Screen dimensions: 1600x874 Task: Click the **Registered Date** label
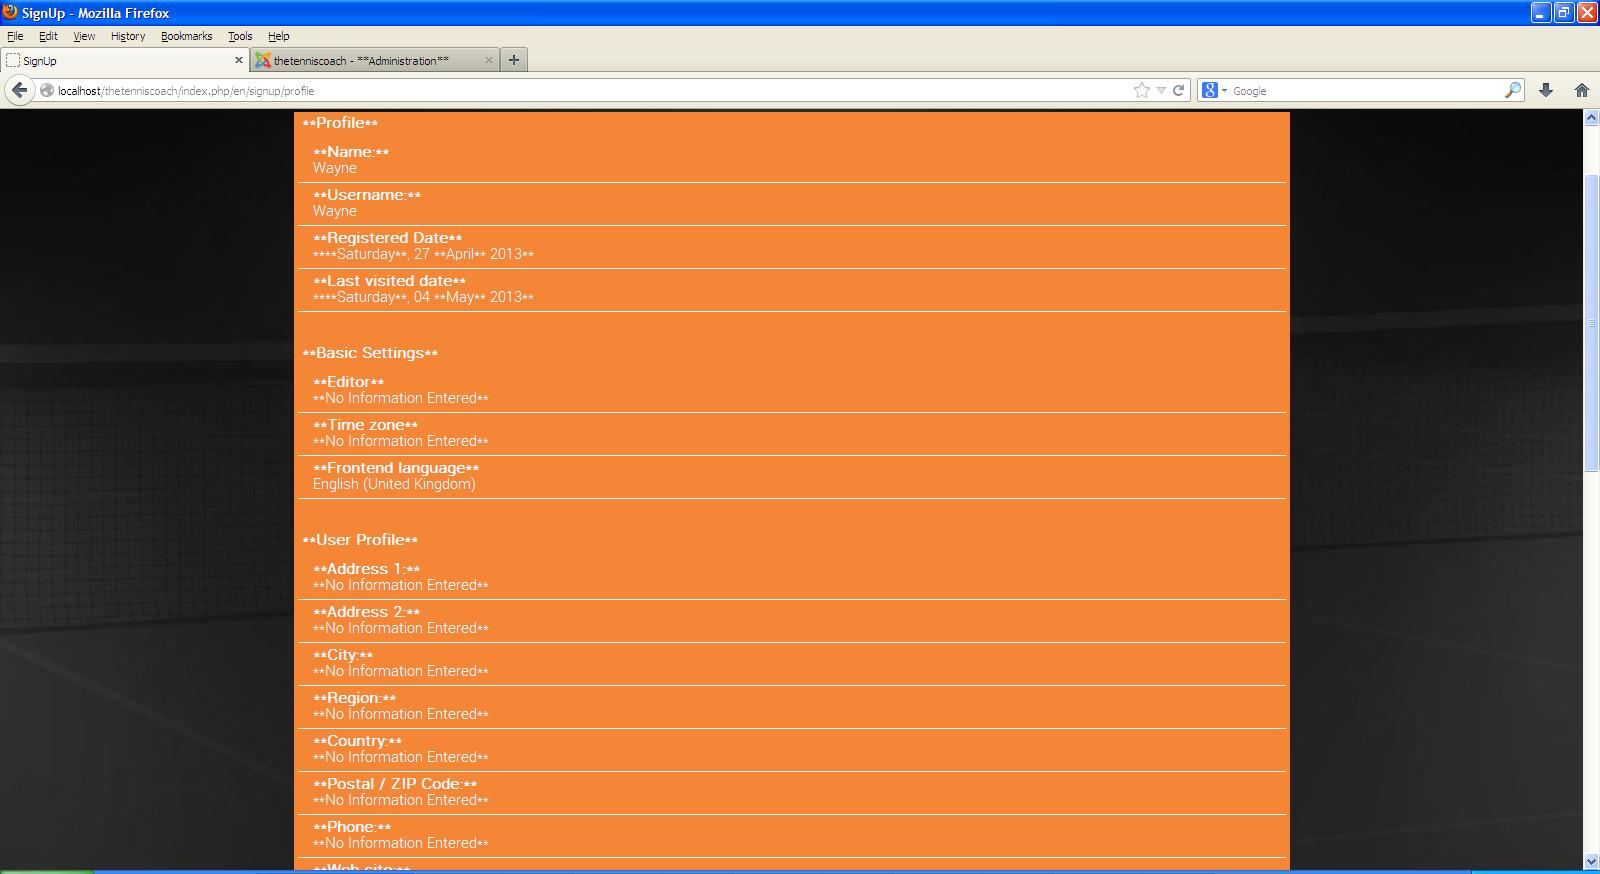coord(388,238)
